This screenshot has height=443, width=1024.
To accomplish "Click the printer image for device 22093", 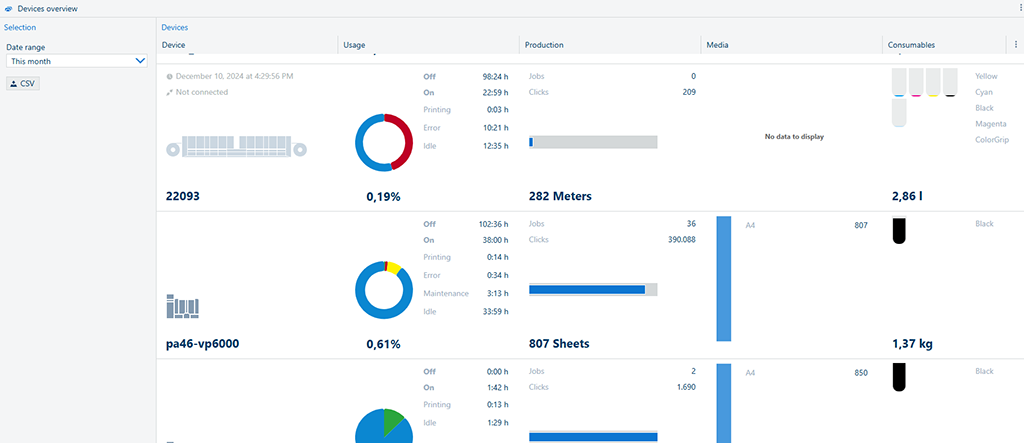I will (238, 147).
